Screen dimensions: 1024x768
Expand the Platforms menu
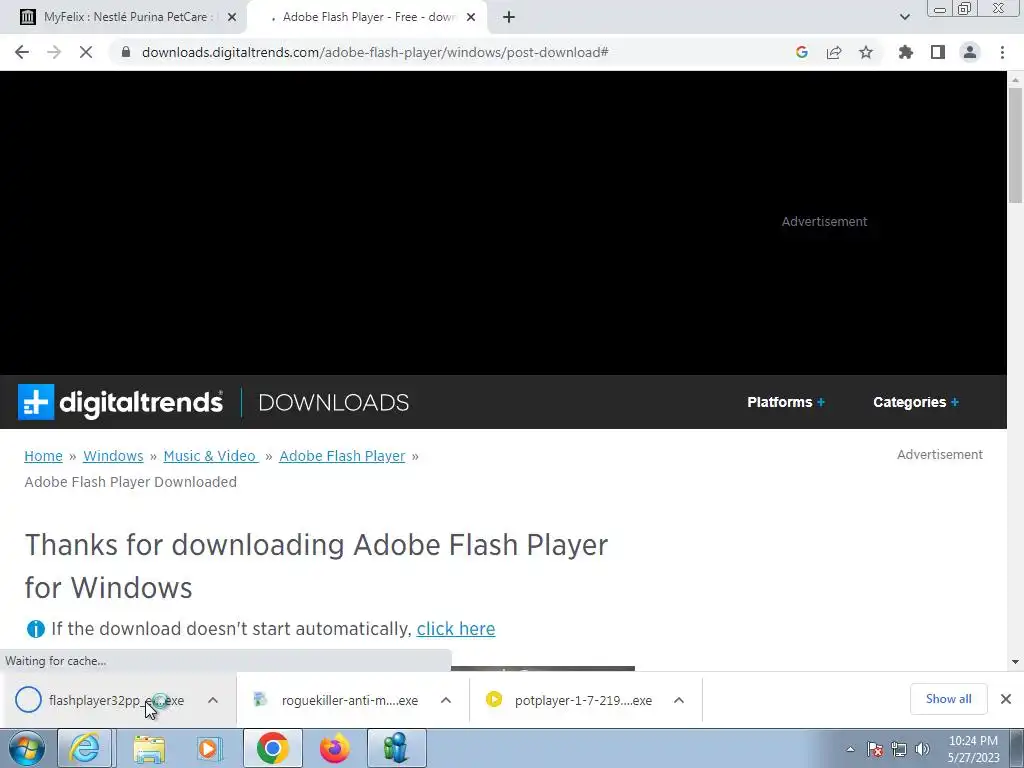tap(786, 402)
